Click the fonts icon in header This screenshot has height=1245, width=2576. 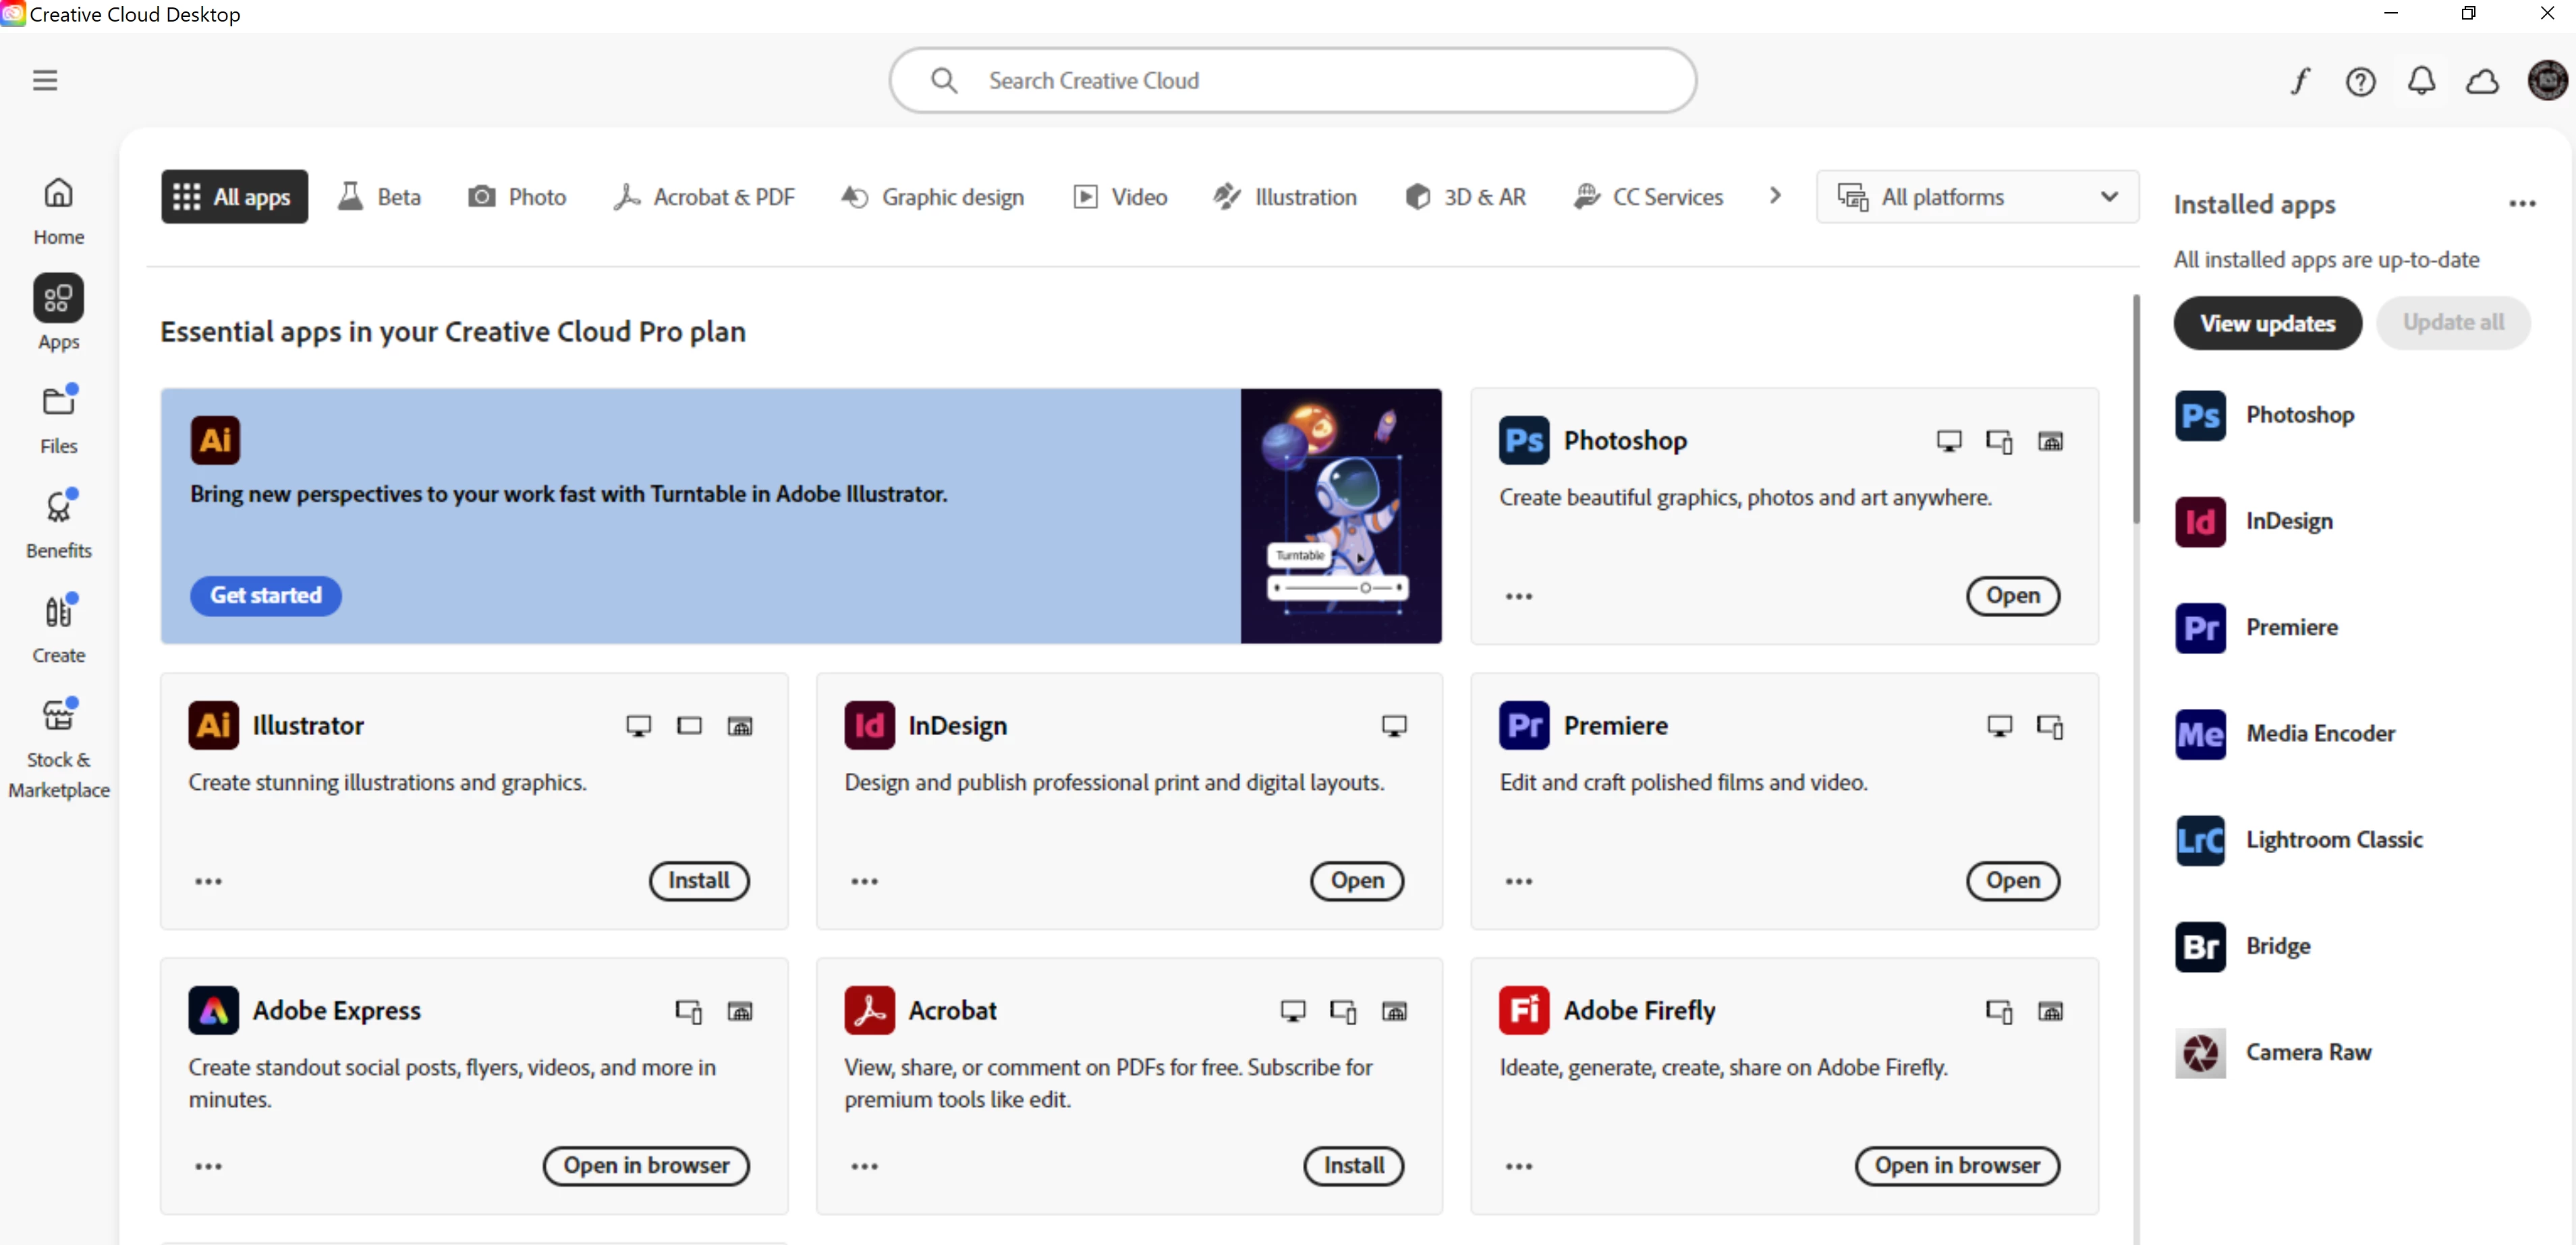[x=2300, y=81]
